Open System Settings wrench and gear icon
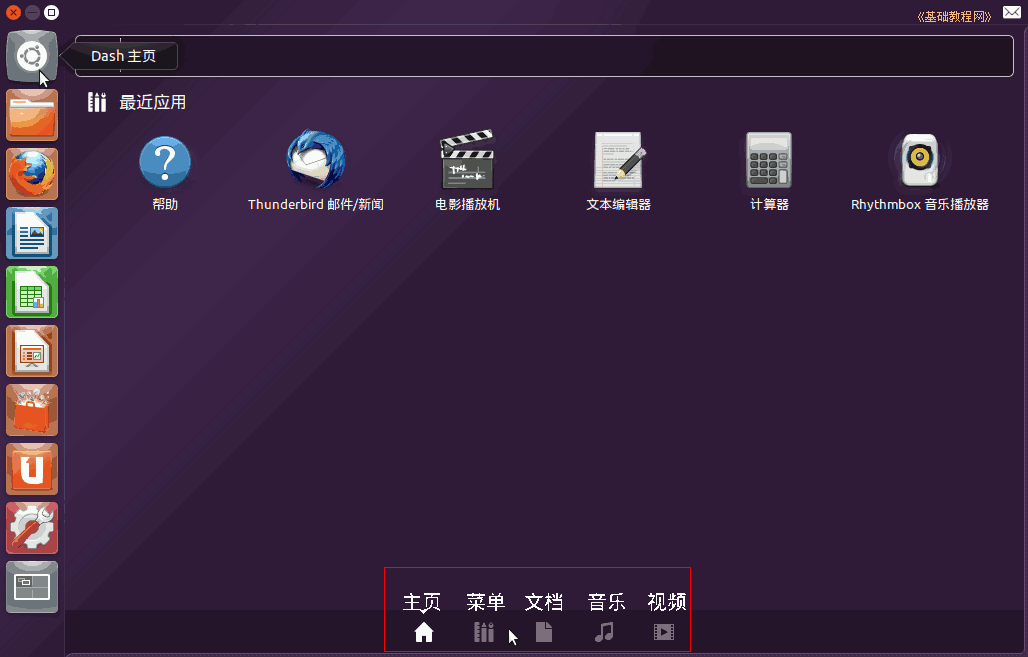Screen dimensions: 1028x657 pyautogui.click(x=32, y=528)
